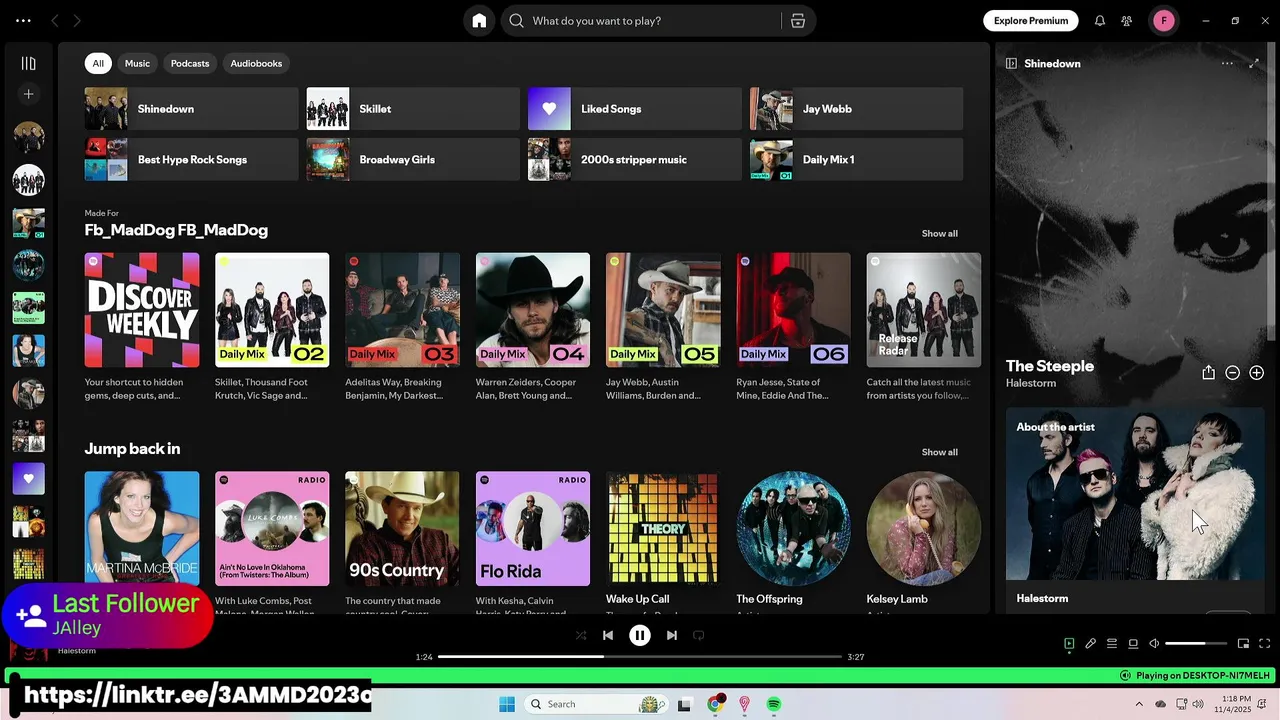Open the Martina McBride card
The height and width of the screenshot is (720, 1280).
point(142,529)
